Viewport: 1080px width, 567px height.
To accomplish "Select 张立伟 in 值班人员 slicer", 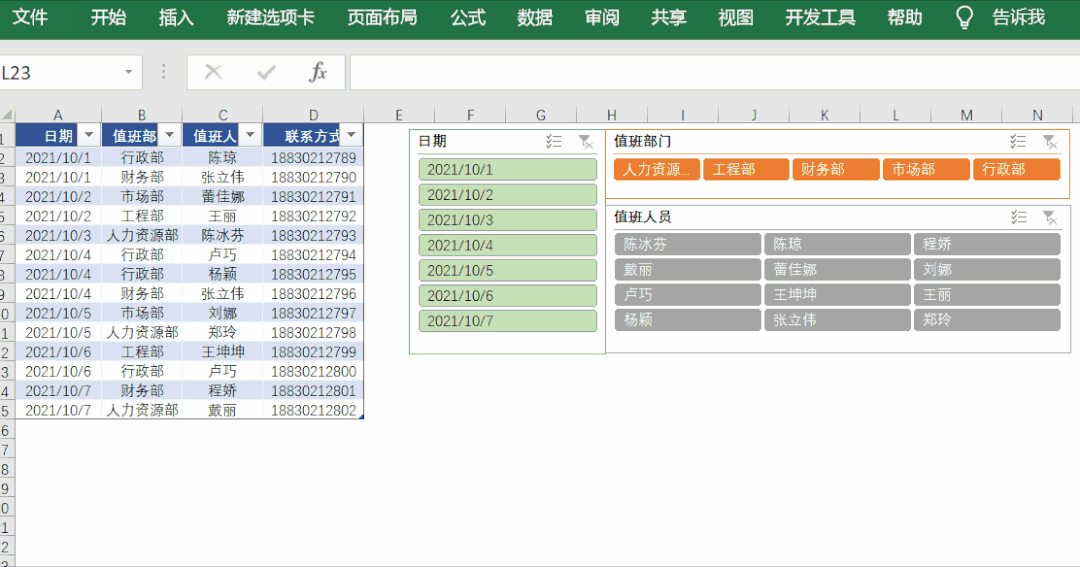I will pyautogui.click(x=838, y=320).
